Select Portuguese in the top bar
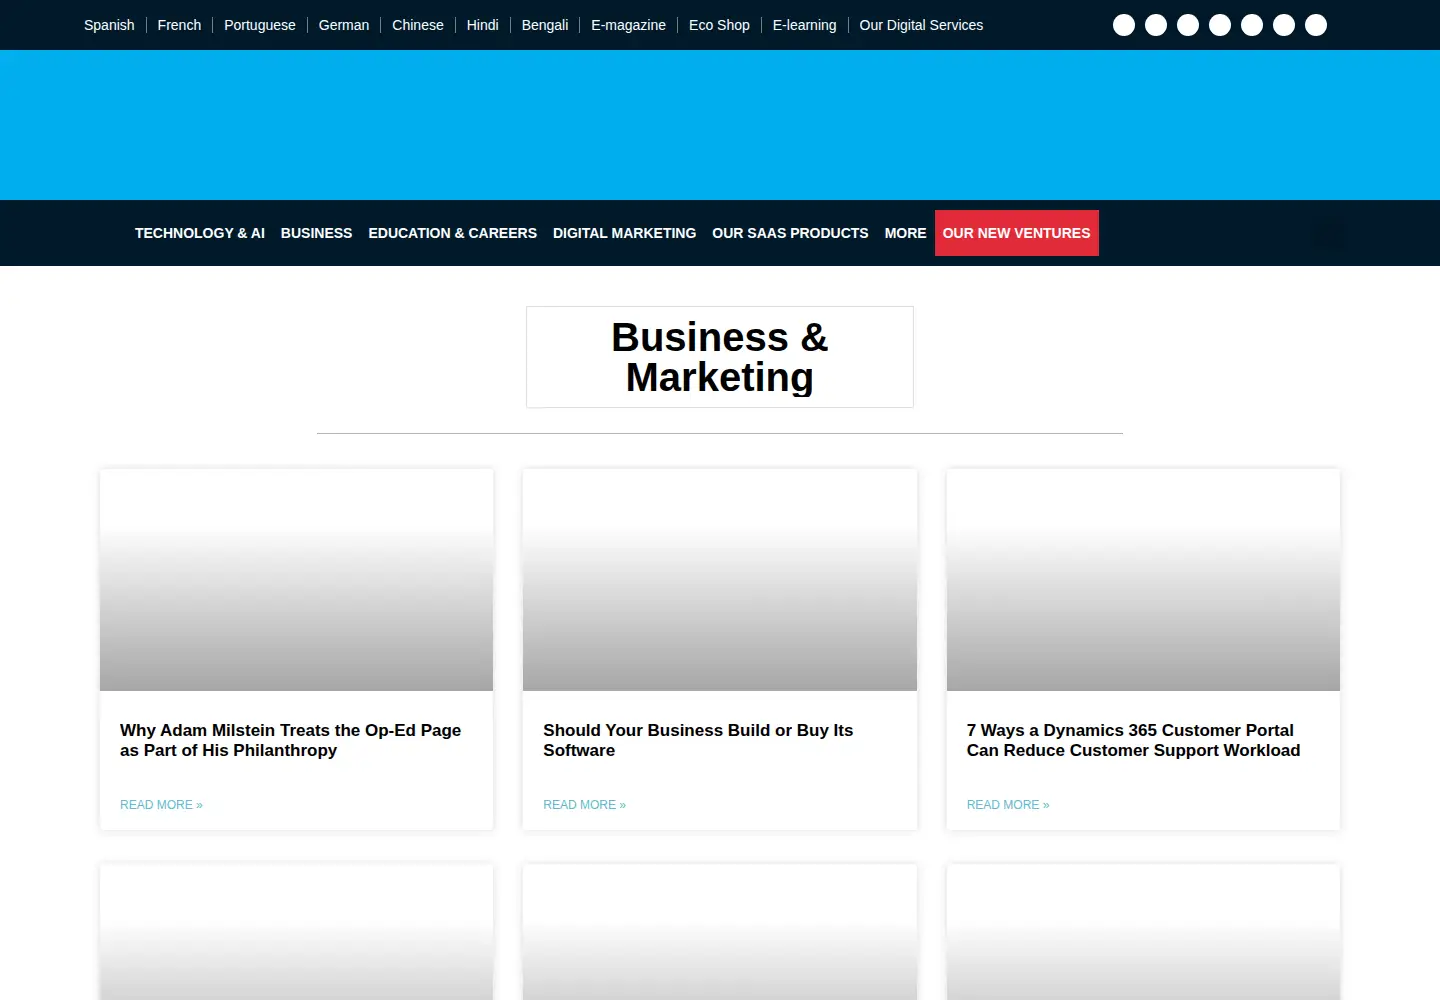This screenshot has height=1000, width=1440. click(x=260, y=25)
